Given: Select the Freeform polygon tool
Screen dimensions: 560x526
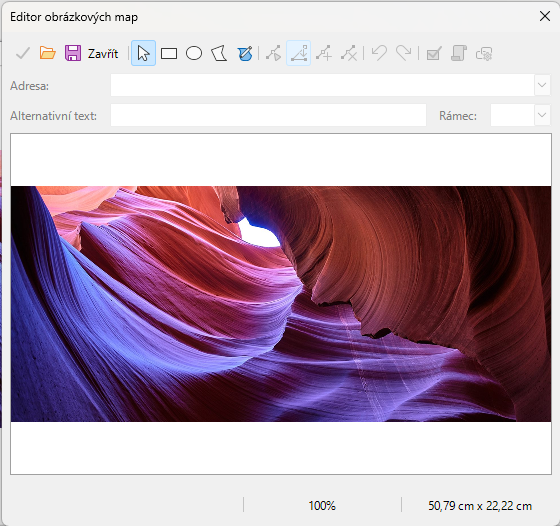Looking at the screenshot, I should coord(245,54).
